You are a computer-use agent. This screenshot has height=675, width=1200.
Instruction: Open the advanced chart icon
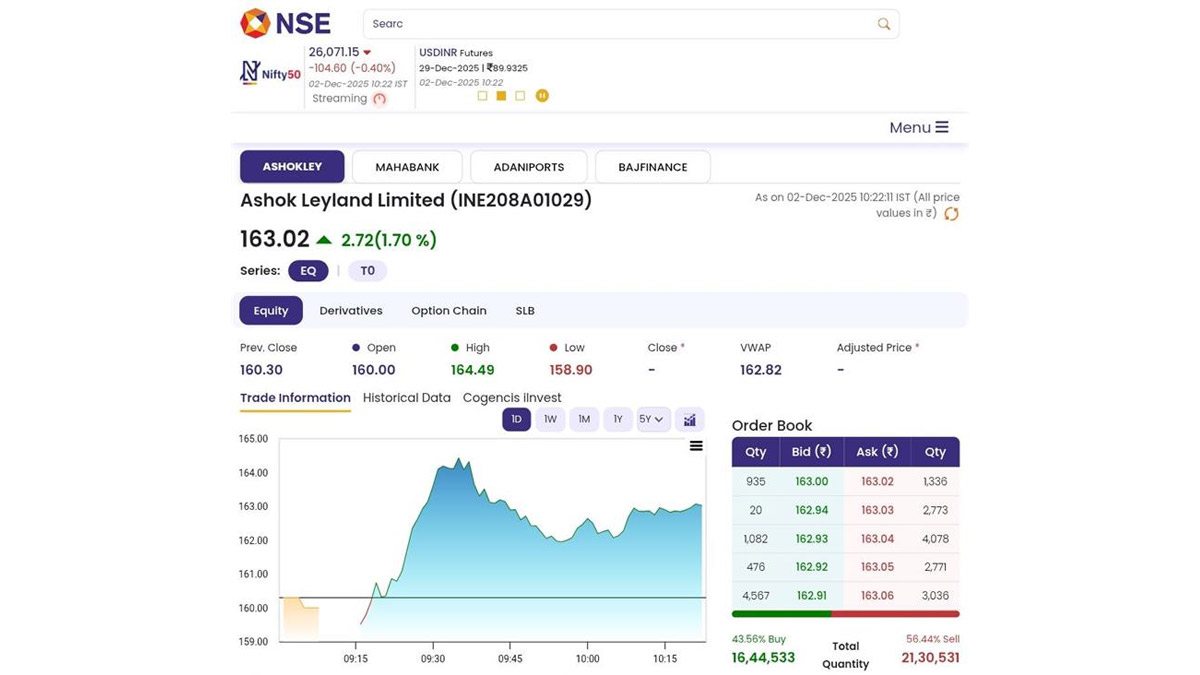pyautogui.click(x=690, y=420)
